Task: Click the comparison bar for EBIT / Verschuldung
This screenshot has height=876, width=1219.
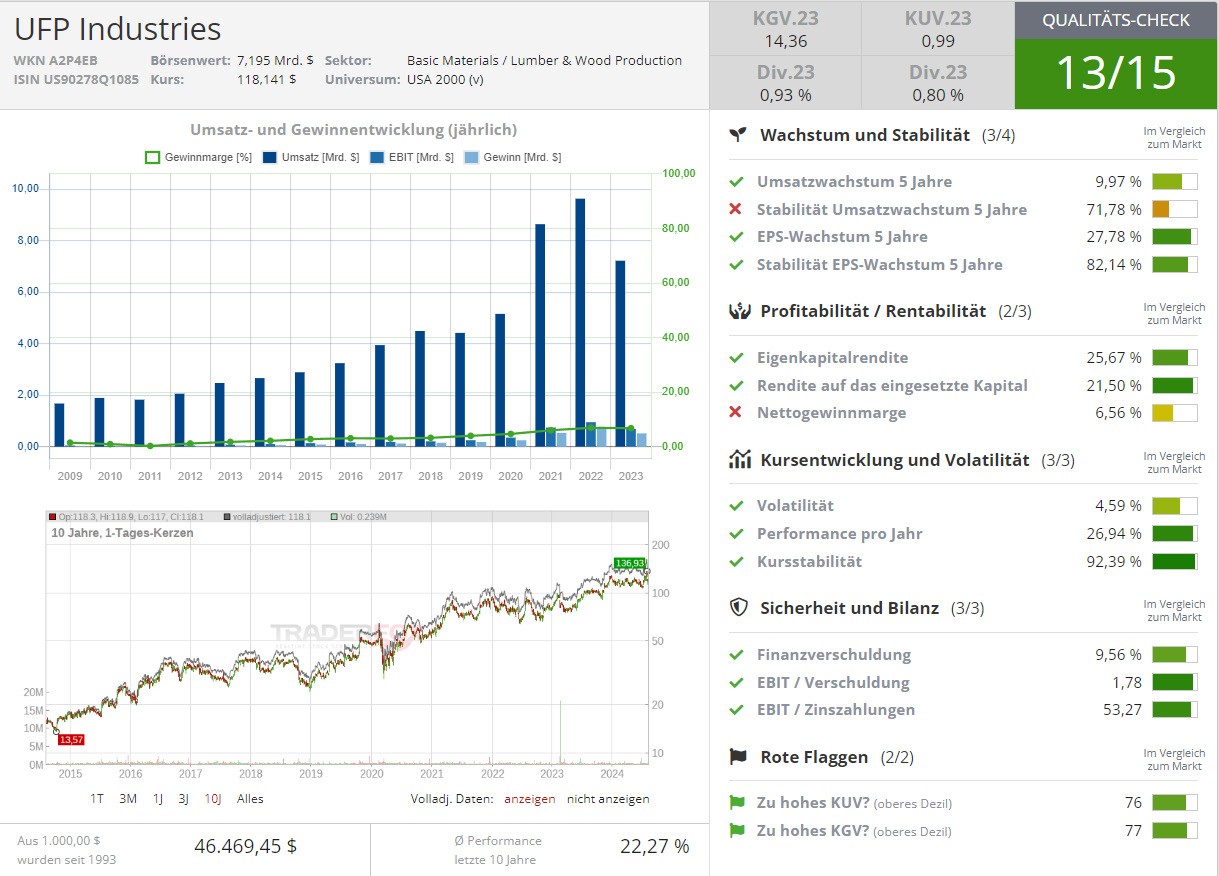Action: tap(1174, 682)
